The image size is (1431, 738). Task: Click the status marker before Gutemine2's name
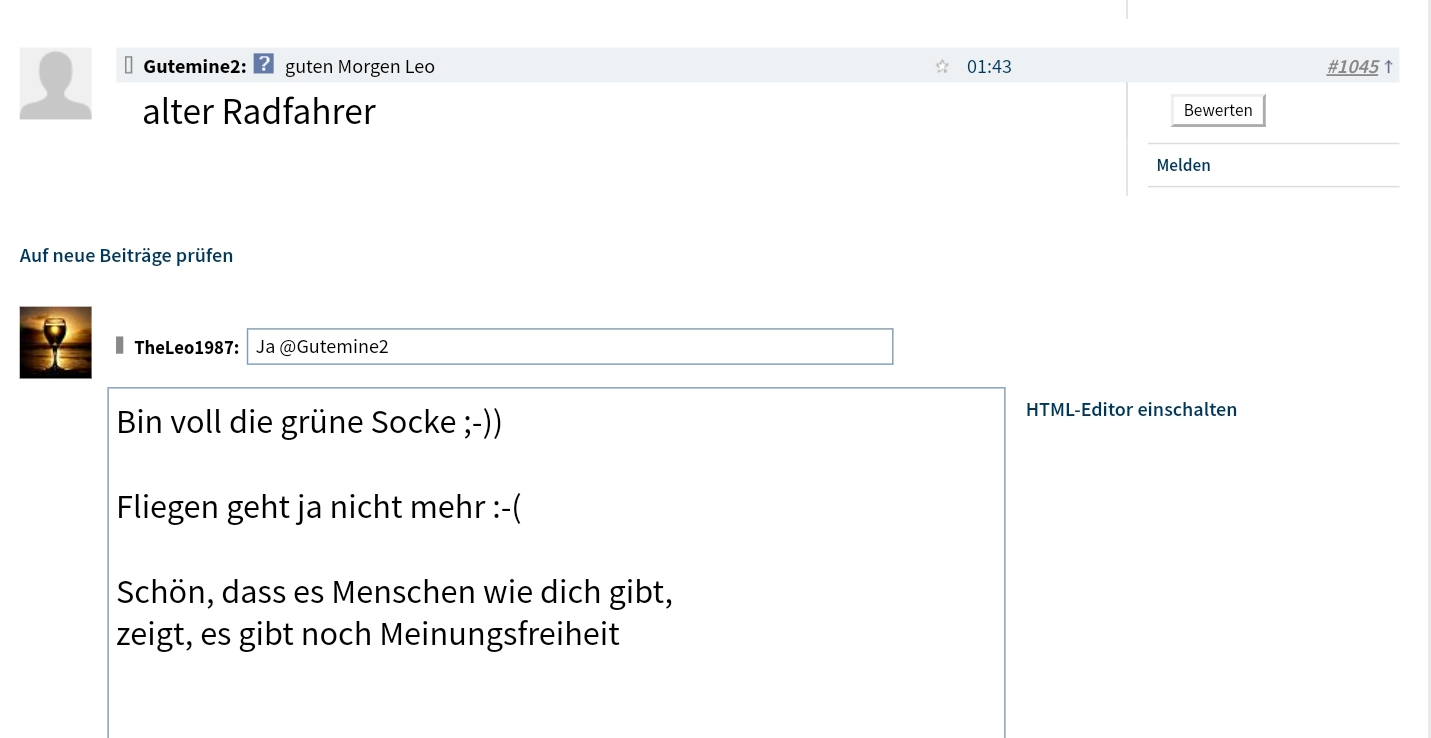coord(129,66)
